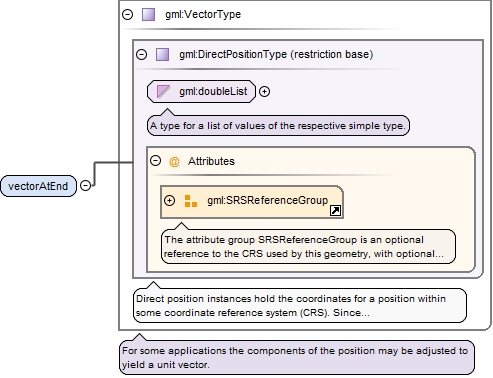Follow the SRSReferenceGroup reference arrow icon
Viewport: 493px width, 378px height.
335,211
